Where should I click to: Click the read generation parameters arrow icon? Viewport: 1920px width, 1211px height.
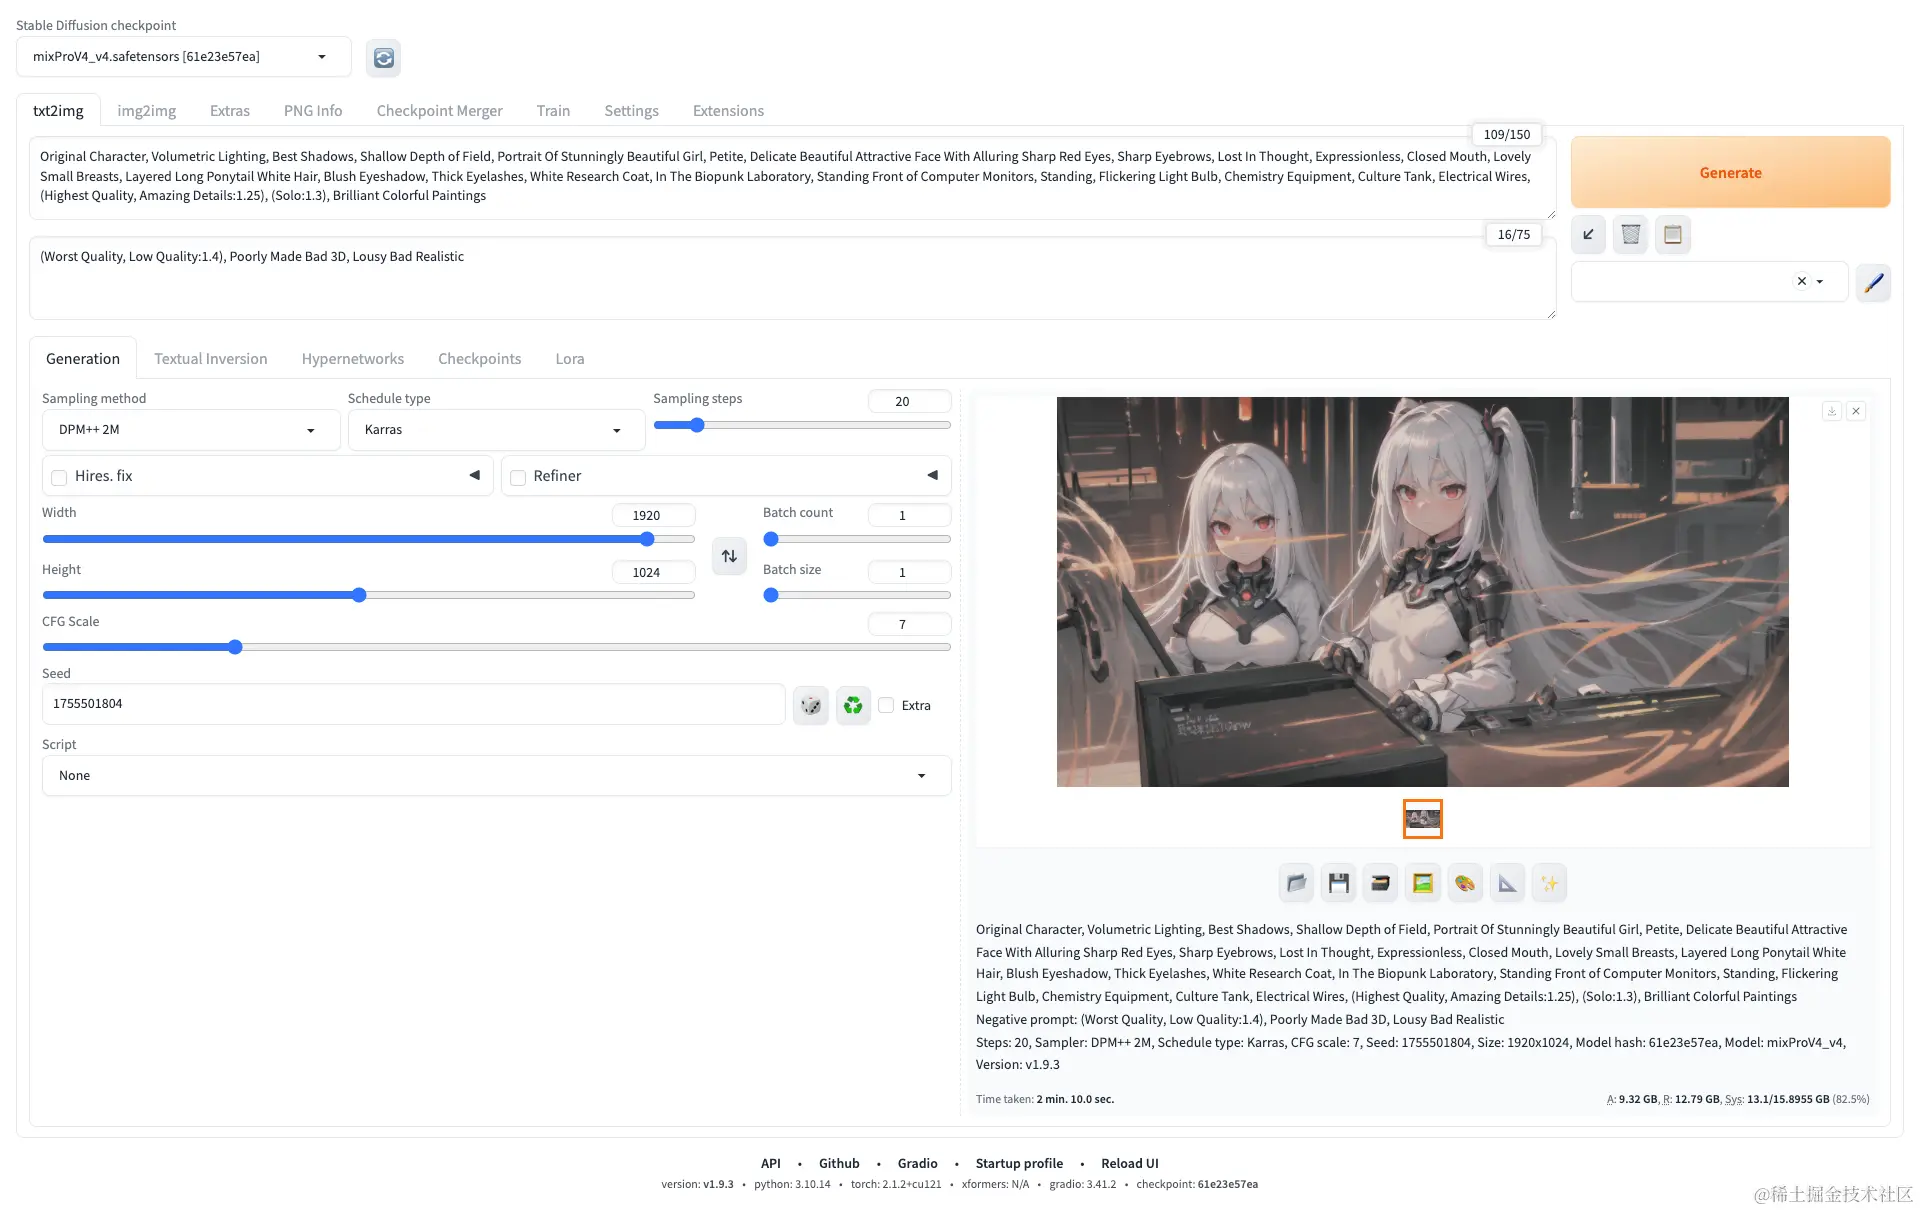(1588, 235)
